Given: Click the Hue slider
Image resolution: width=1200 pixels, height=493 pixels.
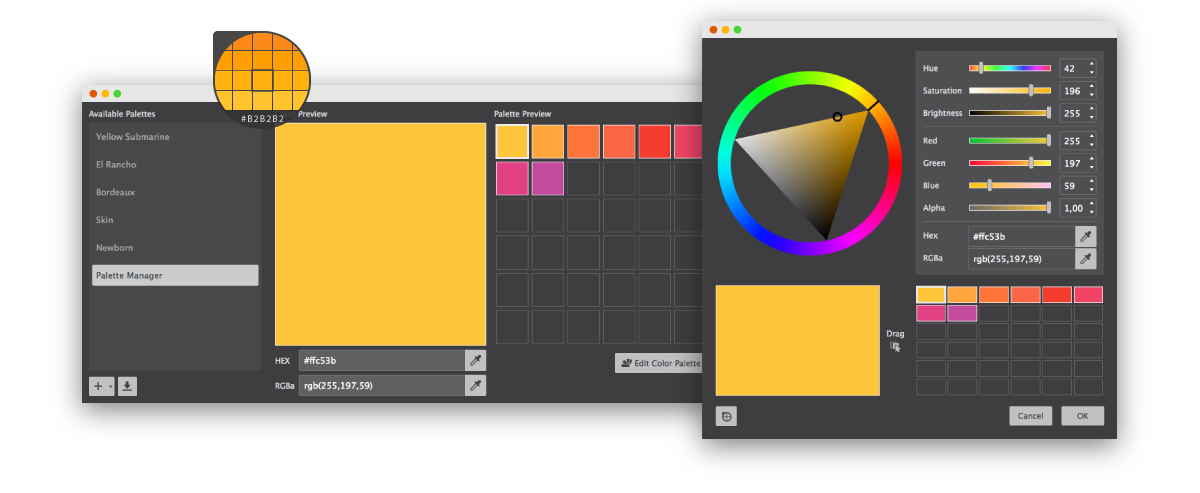Looking at the screenshot, I should click(1010, 68).
